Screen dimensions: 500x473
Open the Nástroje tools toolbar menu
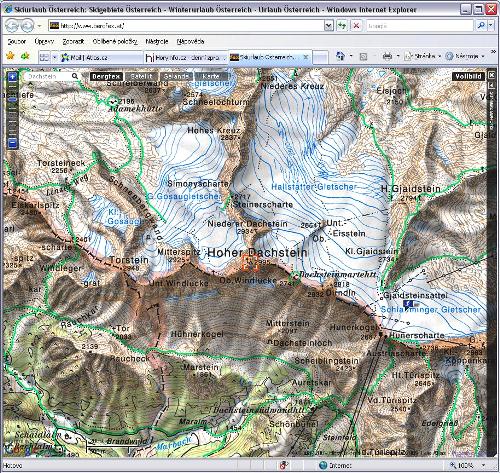465,56
